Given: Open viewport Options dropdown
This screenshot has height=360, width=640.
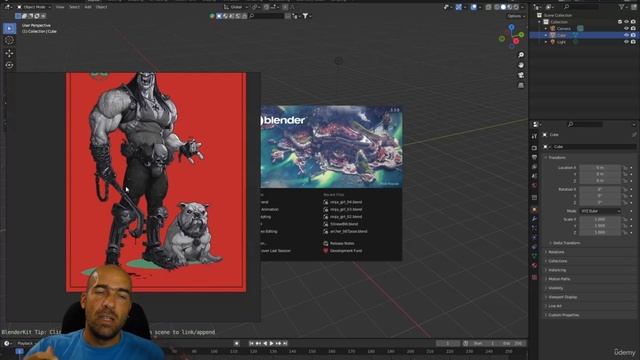Looking at the screenshot, I should pyautogui.click(x=516, y=16).
